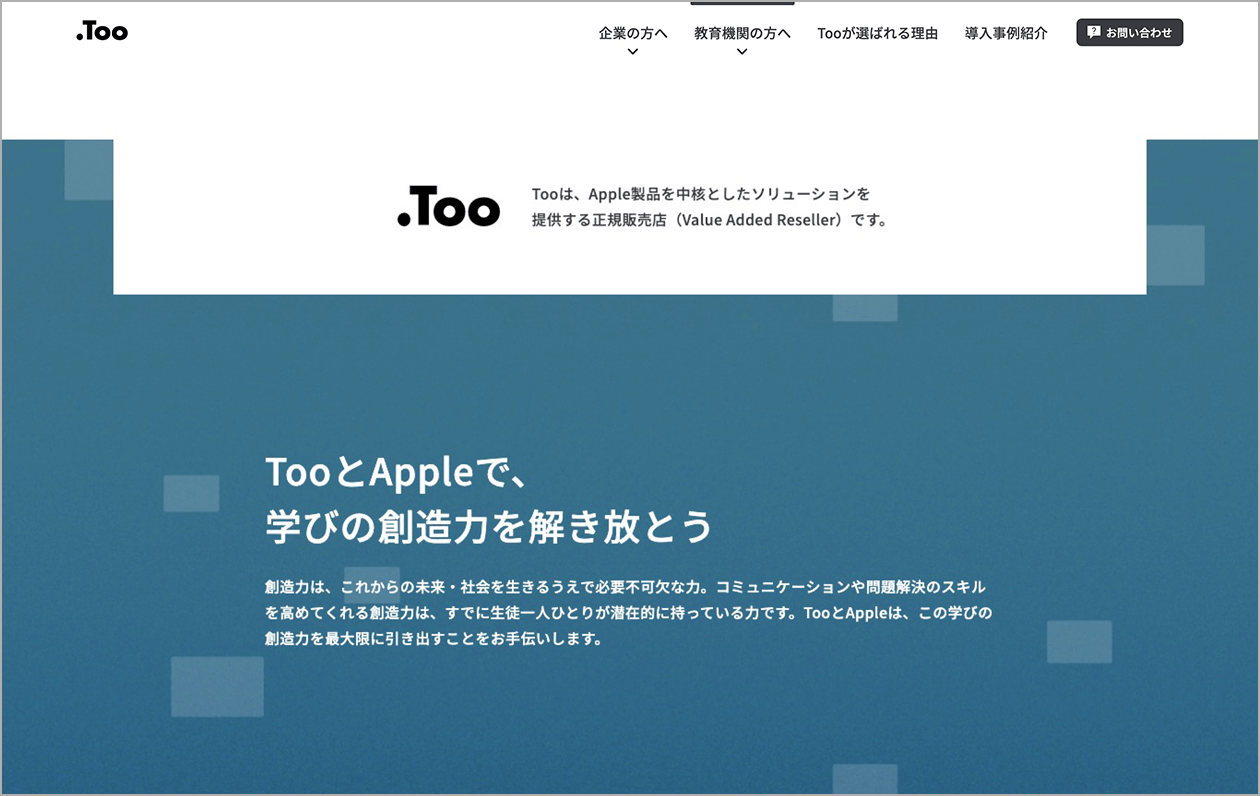Expand the chevron under 教育機関の方へ
Image resolution: width=1260 pixels, height=796 pixels.
coord(742,52)
